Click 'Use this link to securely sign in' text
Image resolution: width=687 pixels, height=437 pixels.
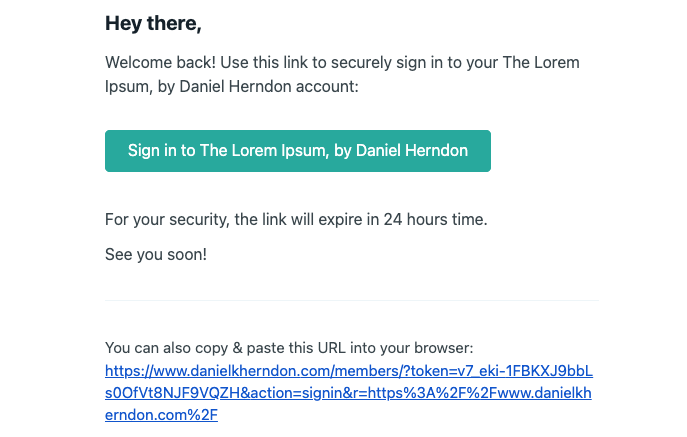pyautogui.click(x=325, y=63)
